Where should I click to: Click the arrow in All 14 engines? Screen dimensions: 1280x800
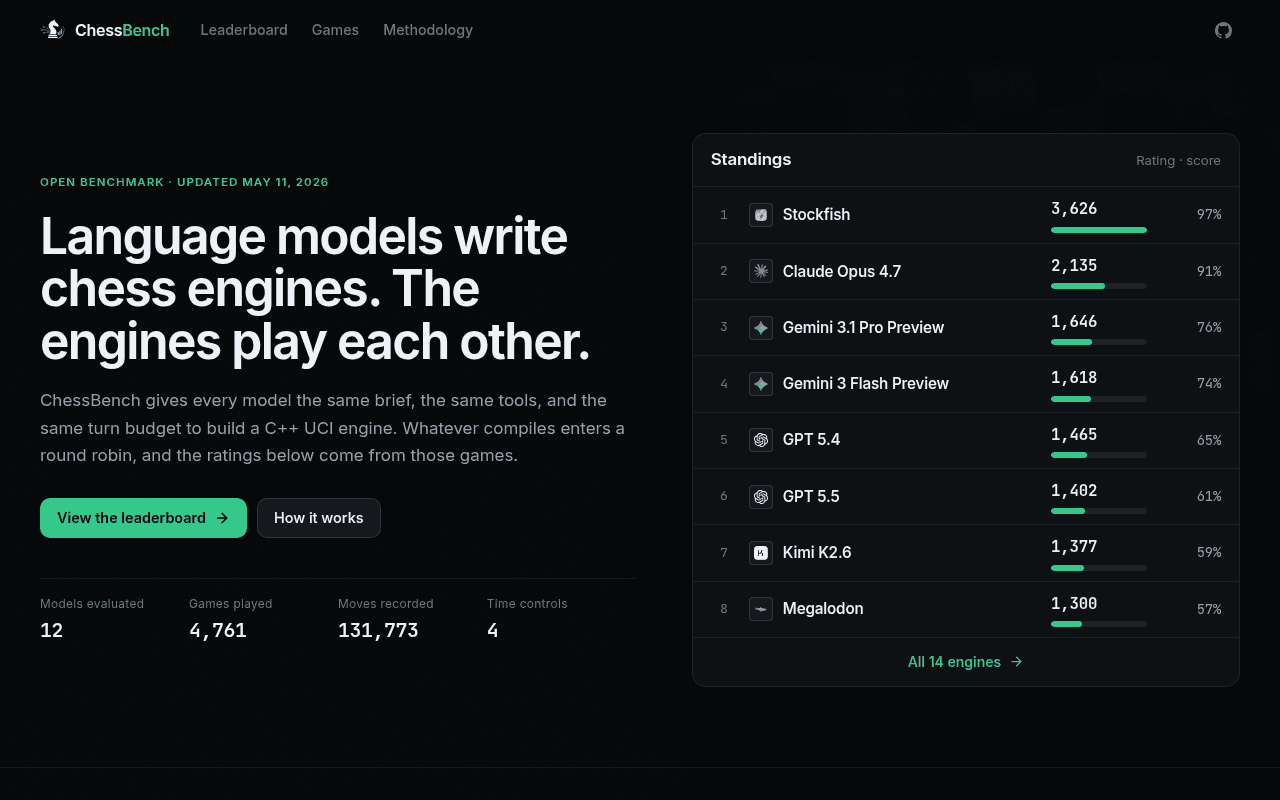[x=1017, y=662]
